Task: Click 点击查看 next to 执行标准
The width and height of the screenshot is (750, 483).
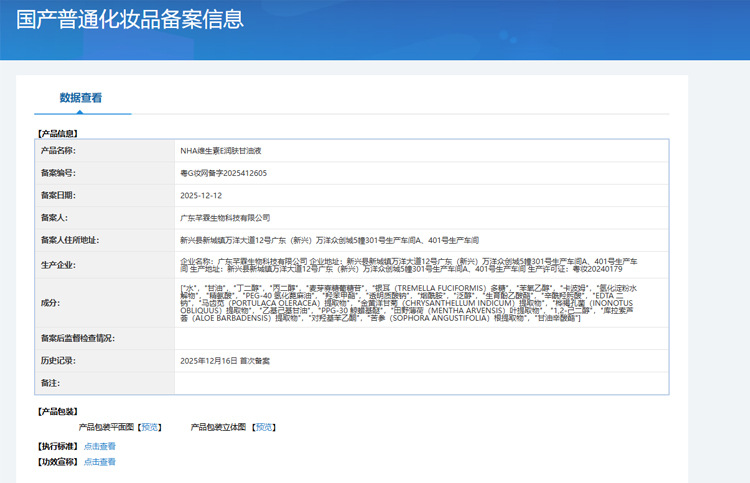Action: (99, 446)
